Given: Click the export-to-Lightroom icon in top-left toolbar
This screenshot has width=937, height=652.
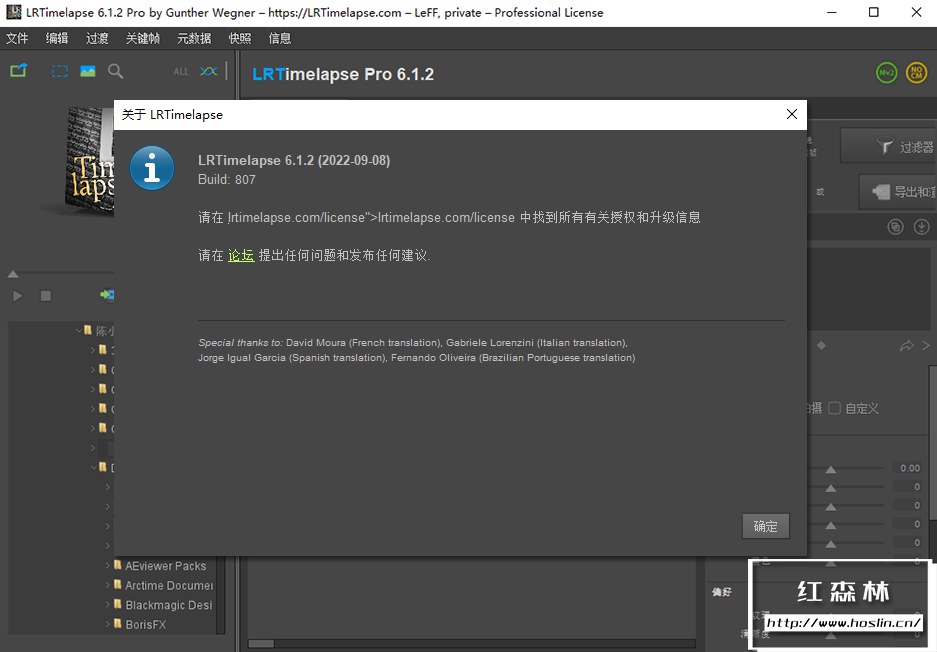Looking at the screenshot, I should pos(19,71).
